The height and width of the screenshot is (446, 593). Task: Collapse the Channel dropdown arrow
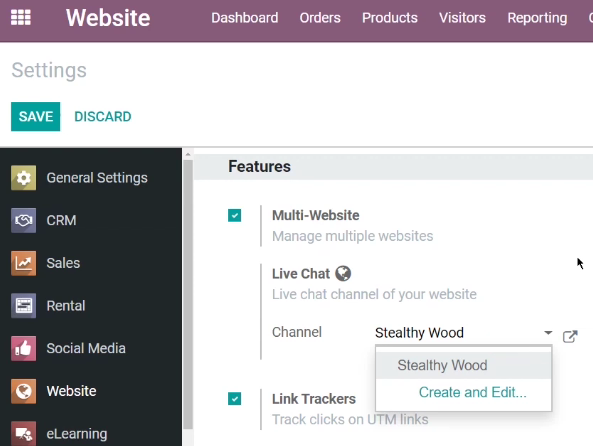point(548,333)
